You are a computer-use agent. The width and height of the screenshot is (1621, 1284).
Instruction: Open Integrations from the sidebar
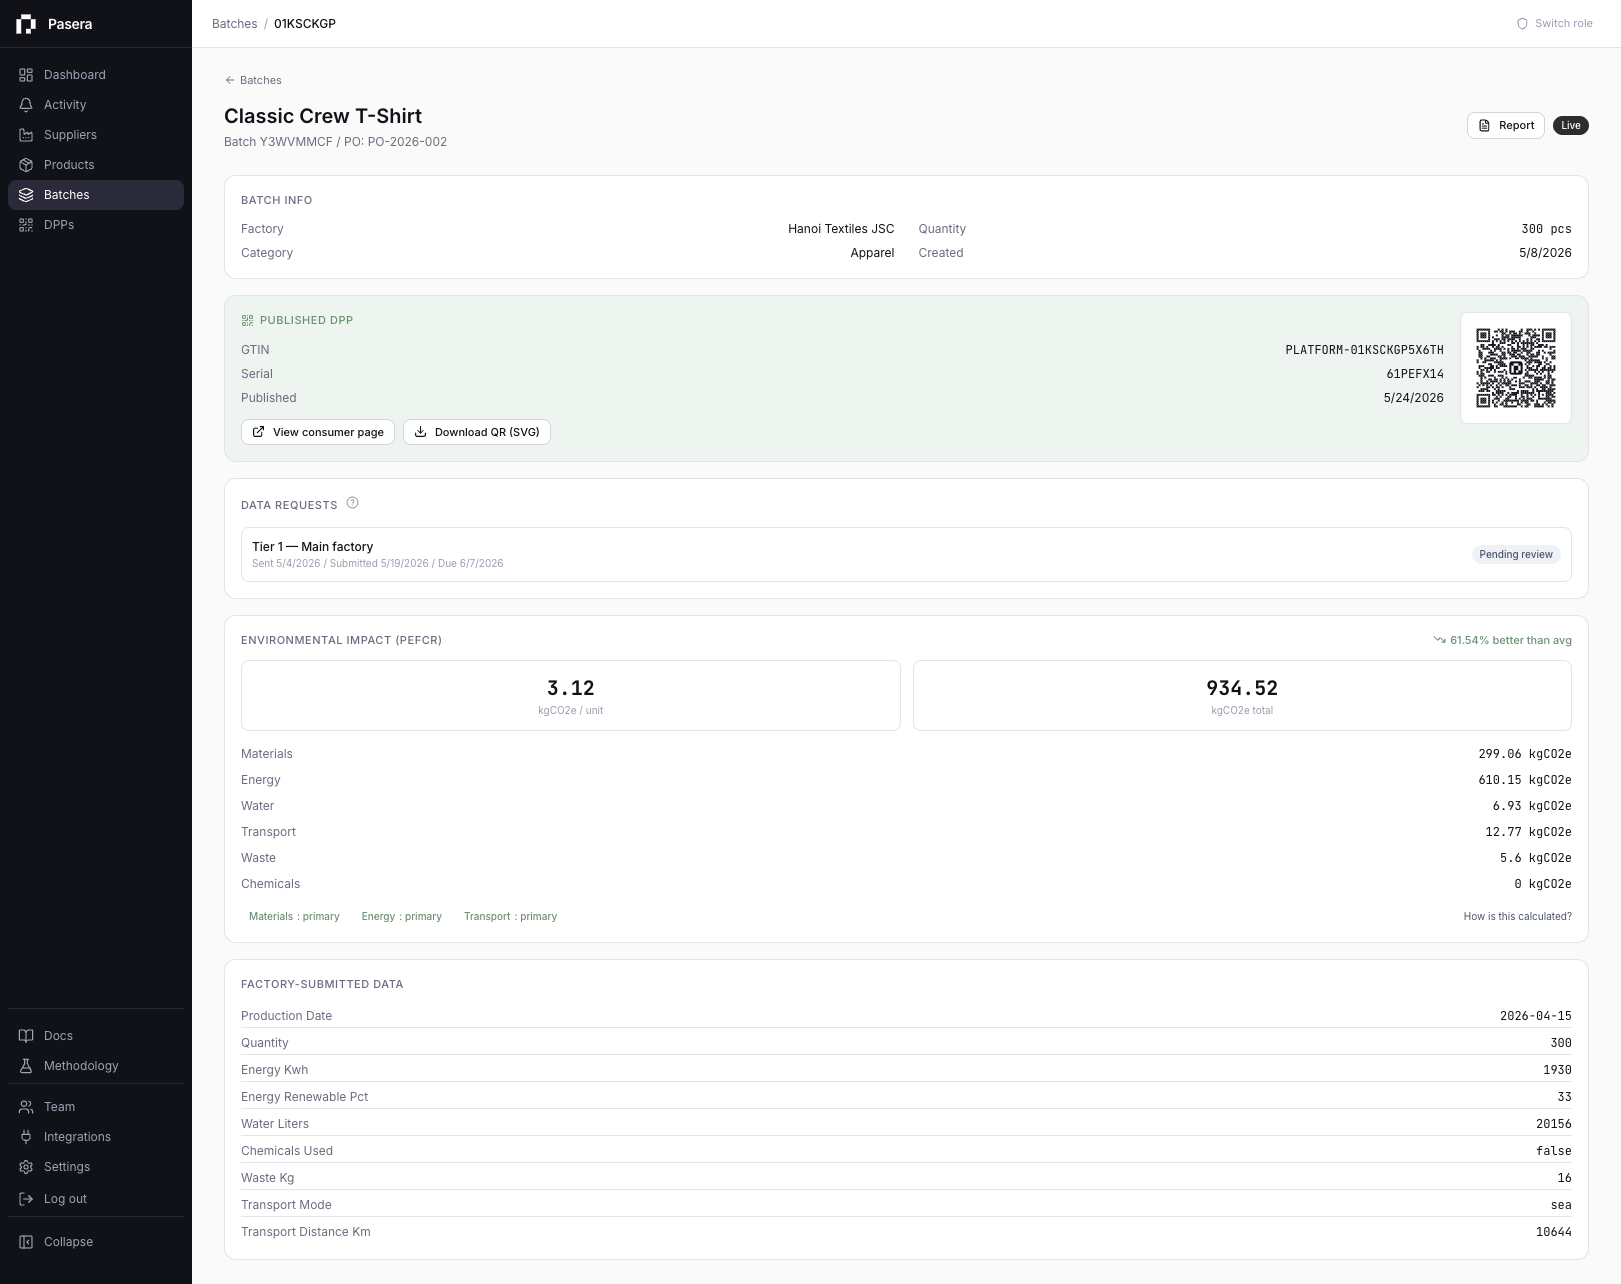click(96, 1137)
